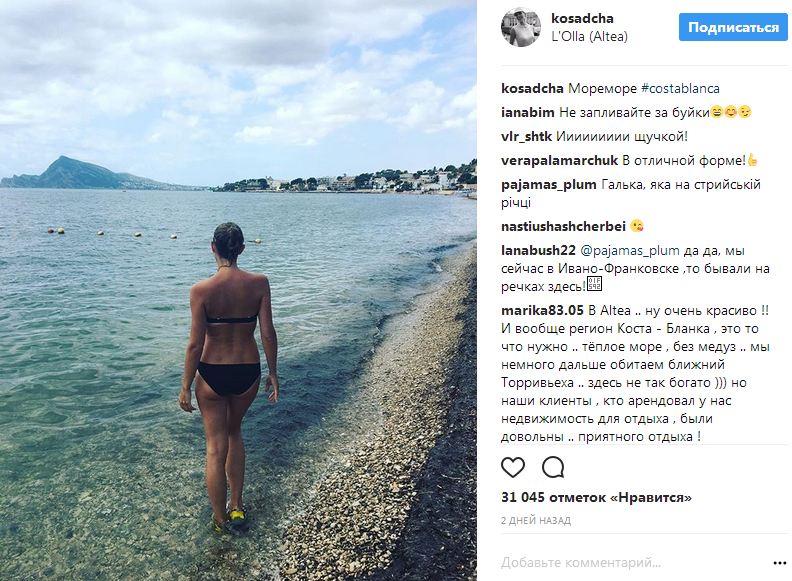Visit the vlr_shtk commenter profile
The height and width of the screenshot is (581, 792).
526,136
